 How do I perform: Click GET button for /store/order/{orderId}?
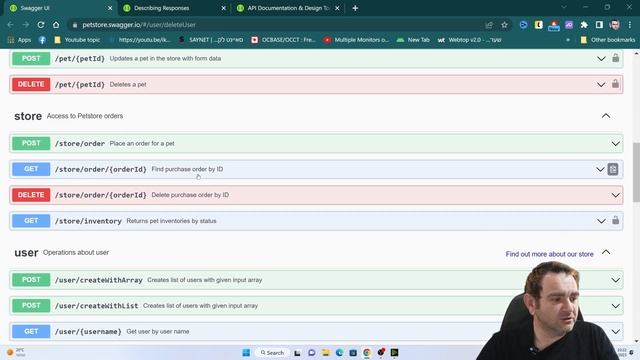pyautogui.click(x=31, y=169)
